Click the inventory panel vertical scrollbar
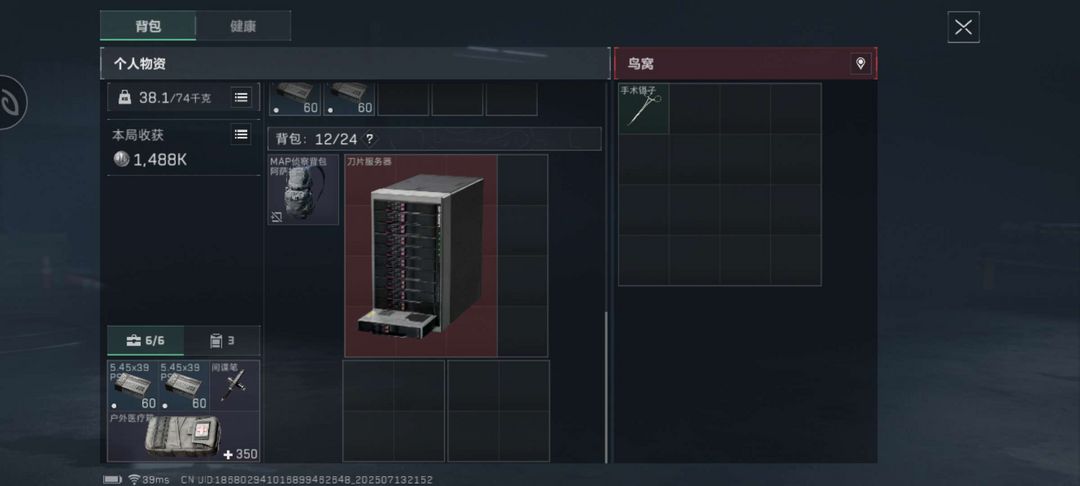 (606, 387)
